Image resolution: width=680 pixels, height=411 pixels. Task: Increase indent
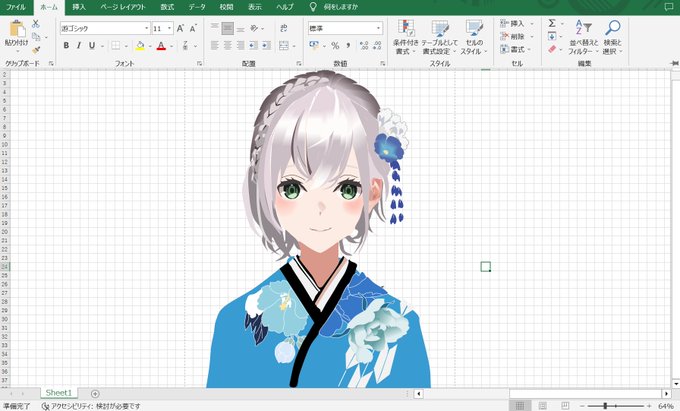pyautogui.click(x=267, y=45)
